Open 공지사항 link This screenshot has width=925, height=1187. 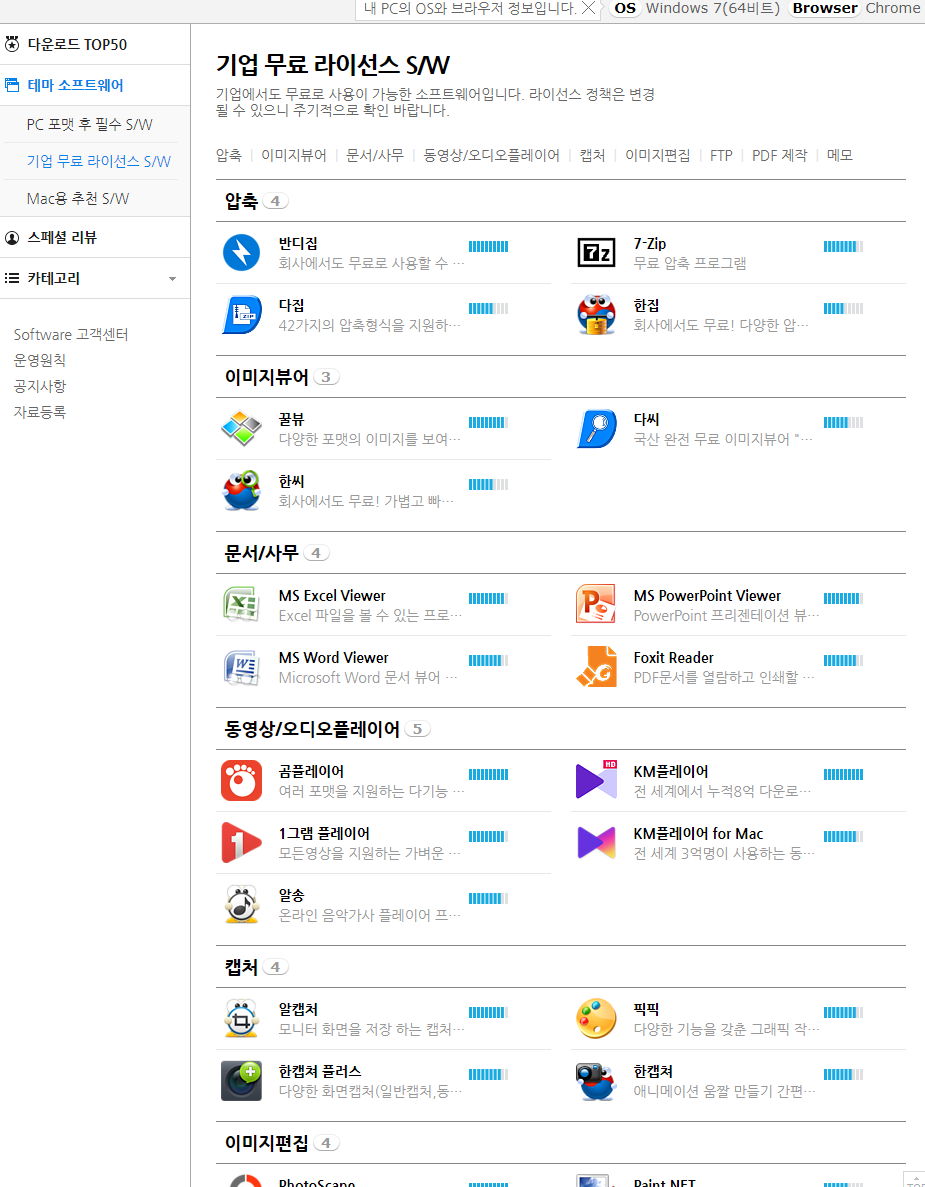pos(39,386)
